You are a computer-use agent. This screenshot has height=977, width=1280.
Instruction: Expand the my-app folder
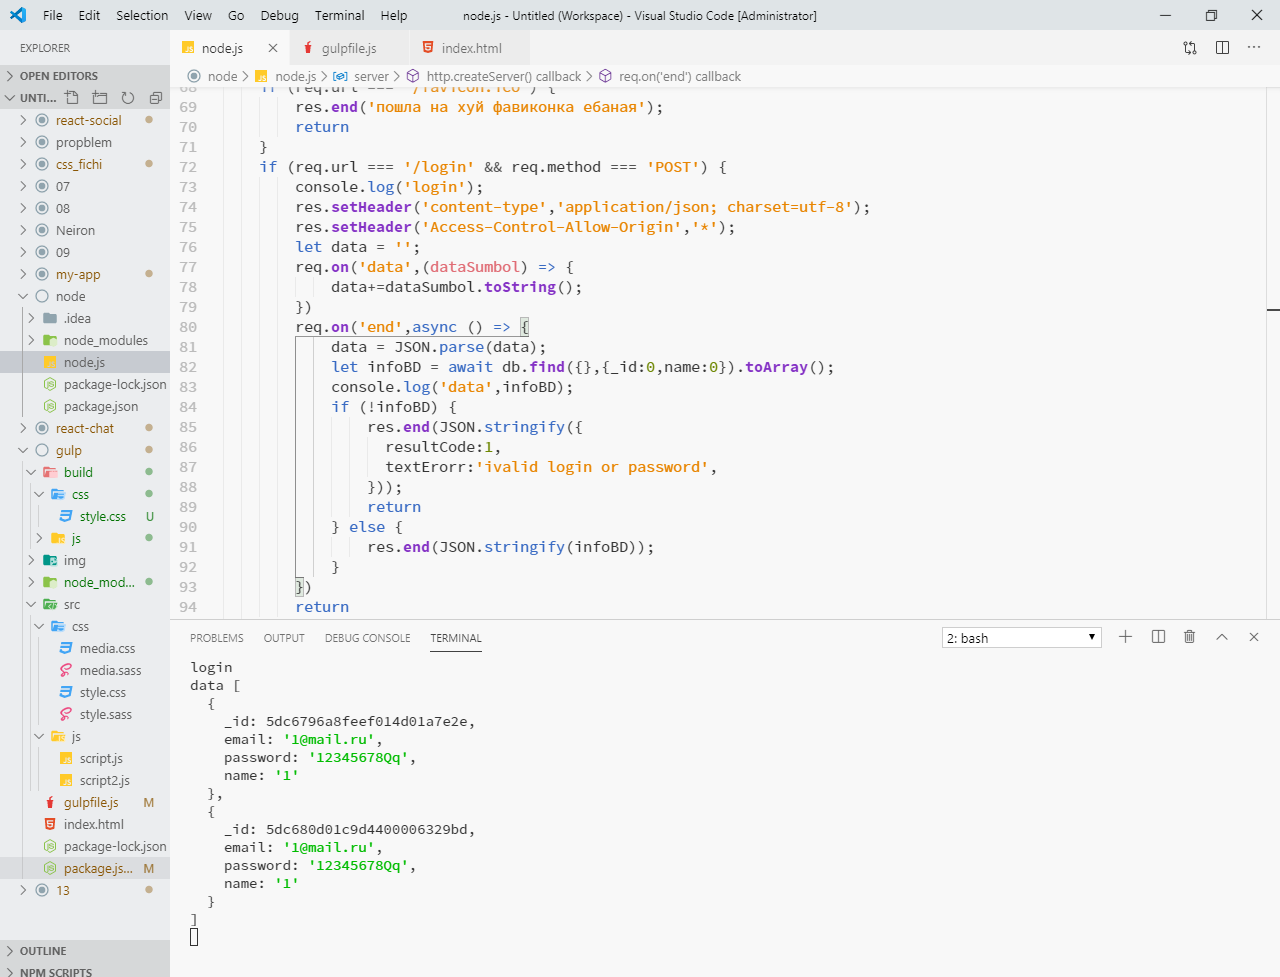pos(24,274)
